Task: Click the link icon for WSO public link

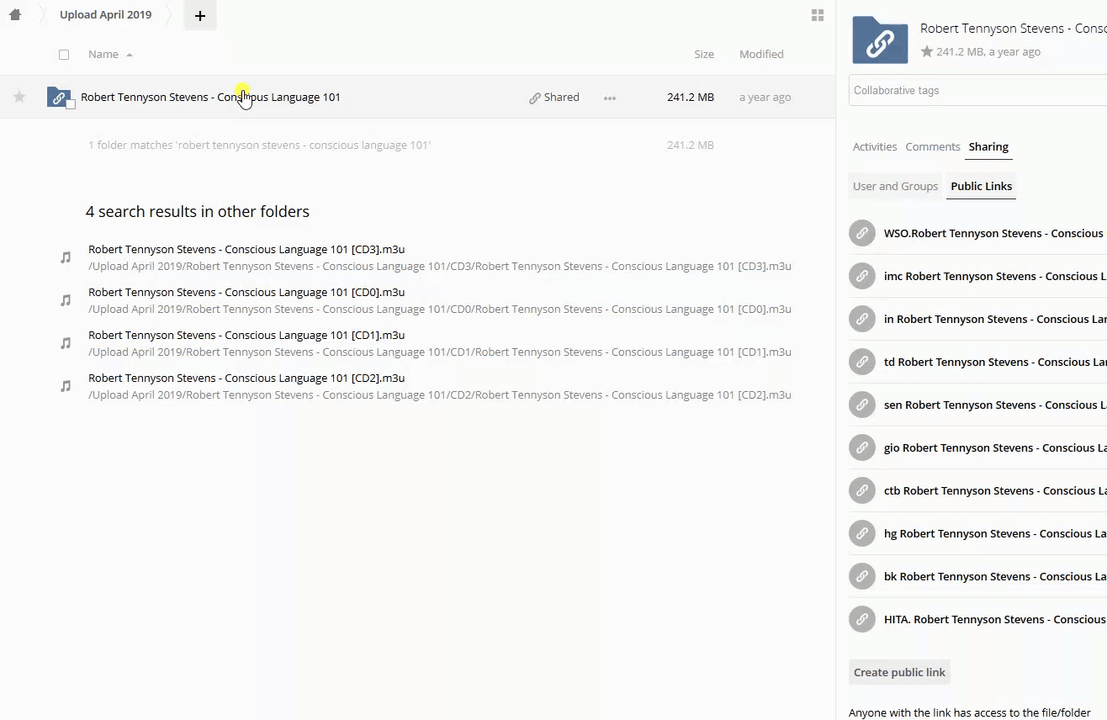Action: click(862, 233)
